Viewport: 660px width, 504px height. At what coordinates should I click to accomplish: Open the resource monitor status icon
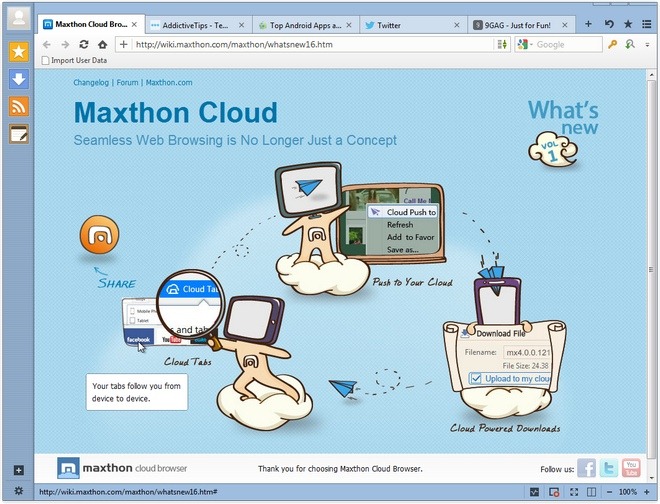[x=534, y=492]
